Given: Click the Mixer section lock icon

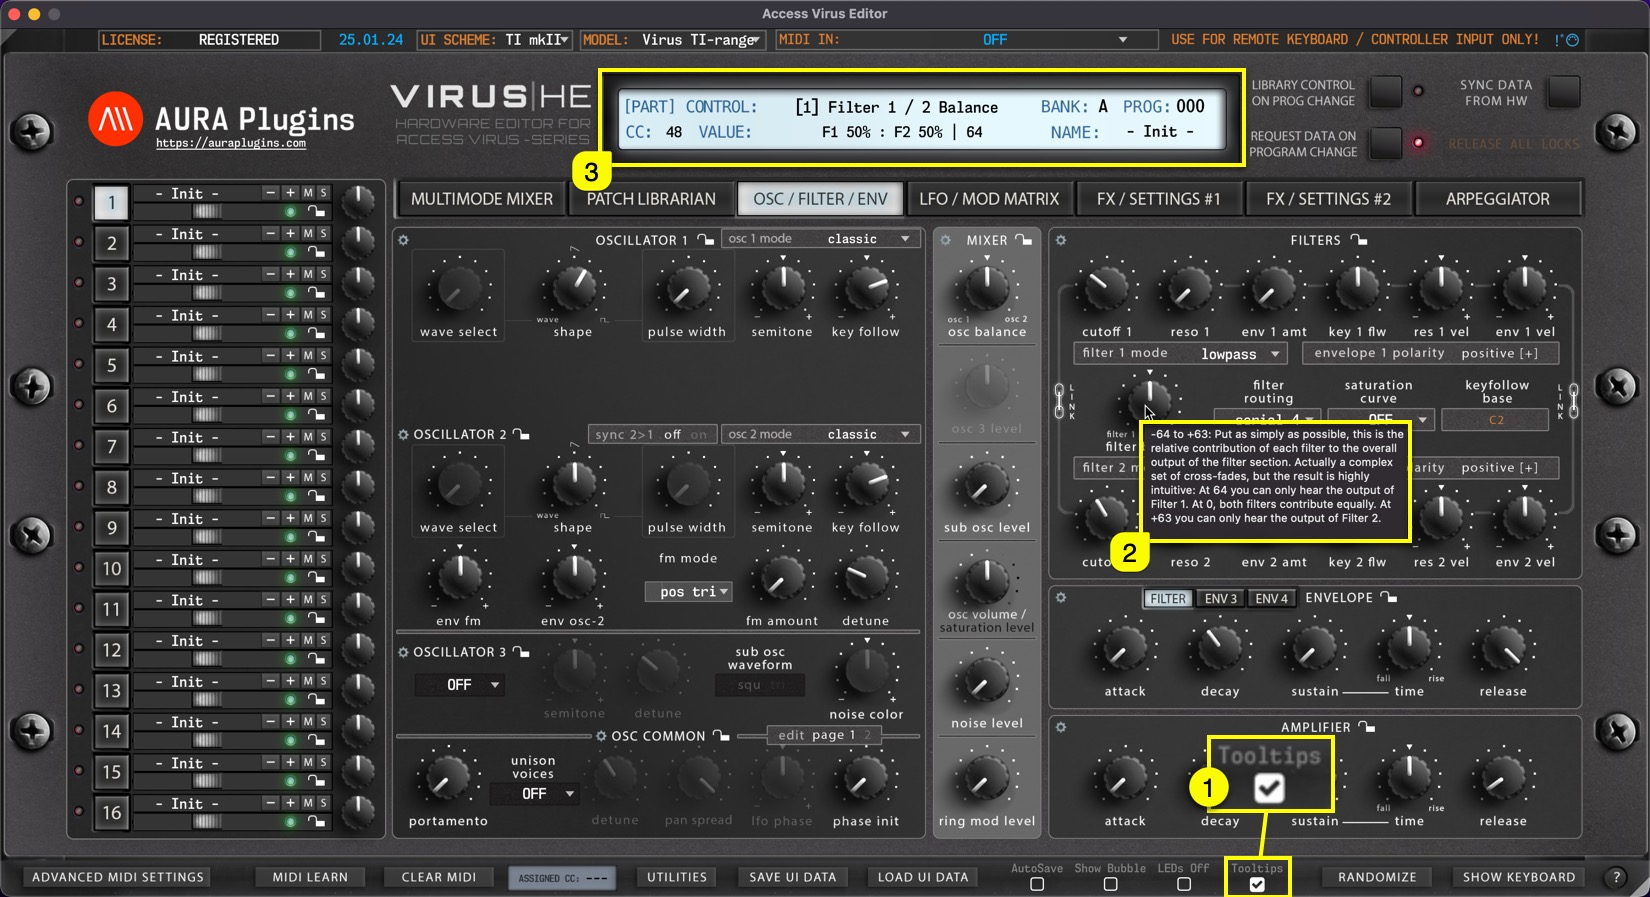Looking at the screenshot, I should (x=1024, y=240).
